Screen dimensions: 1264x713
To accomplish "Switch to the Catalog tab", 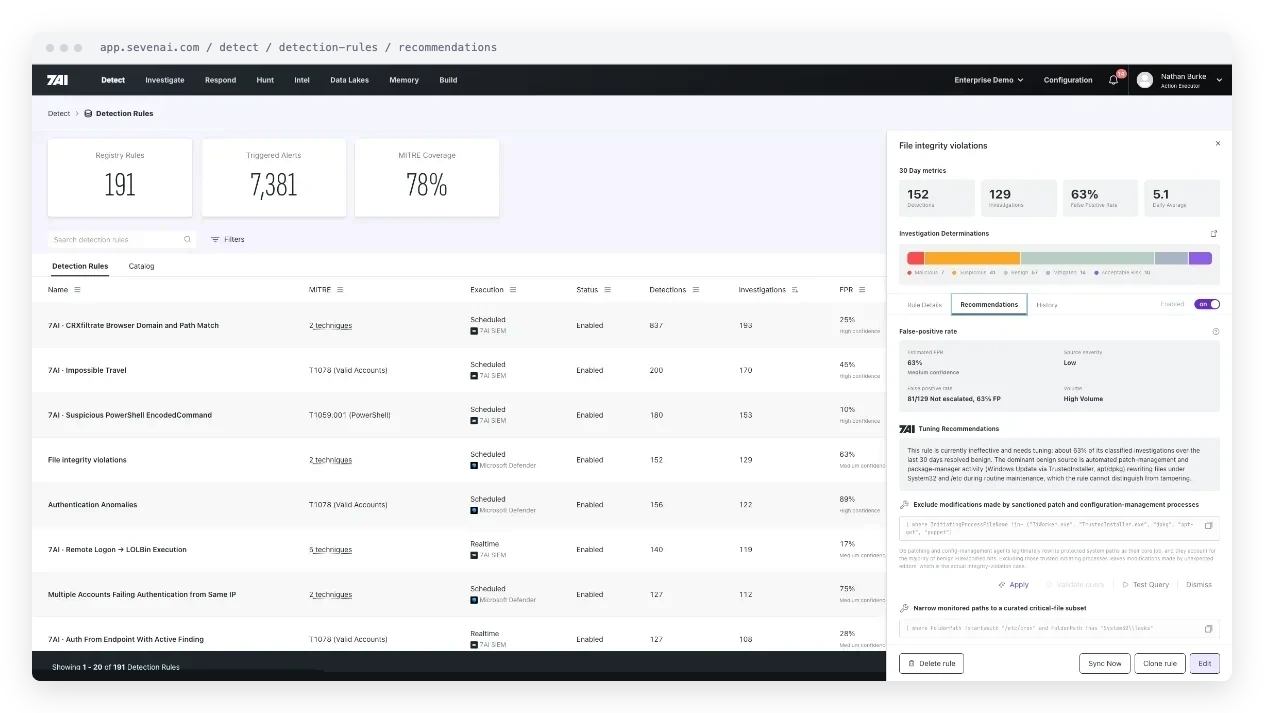I will click(x=141, y=266).
